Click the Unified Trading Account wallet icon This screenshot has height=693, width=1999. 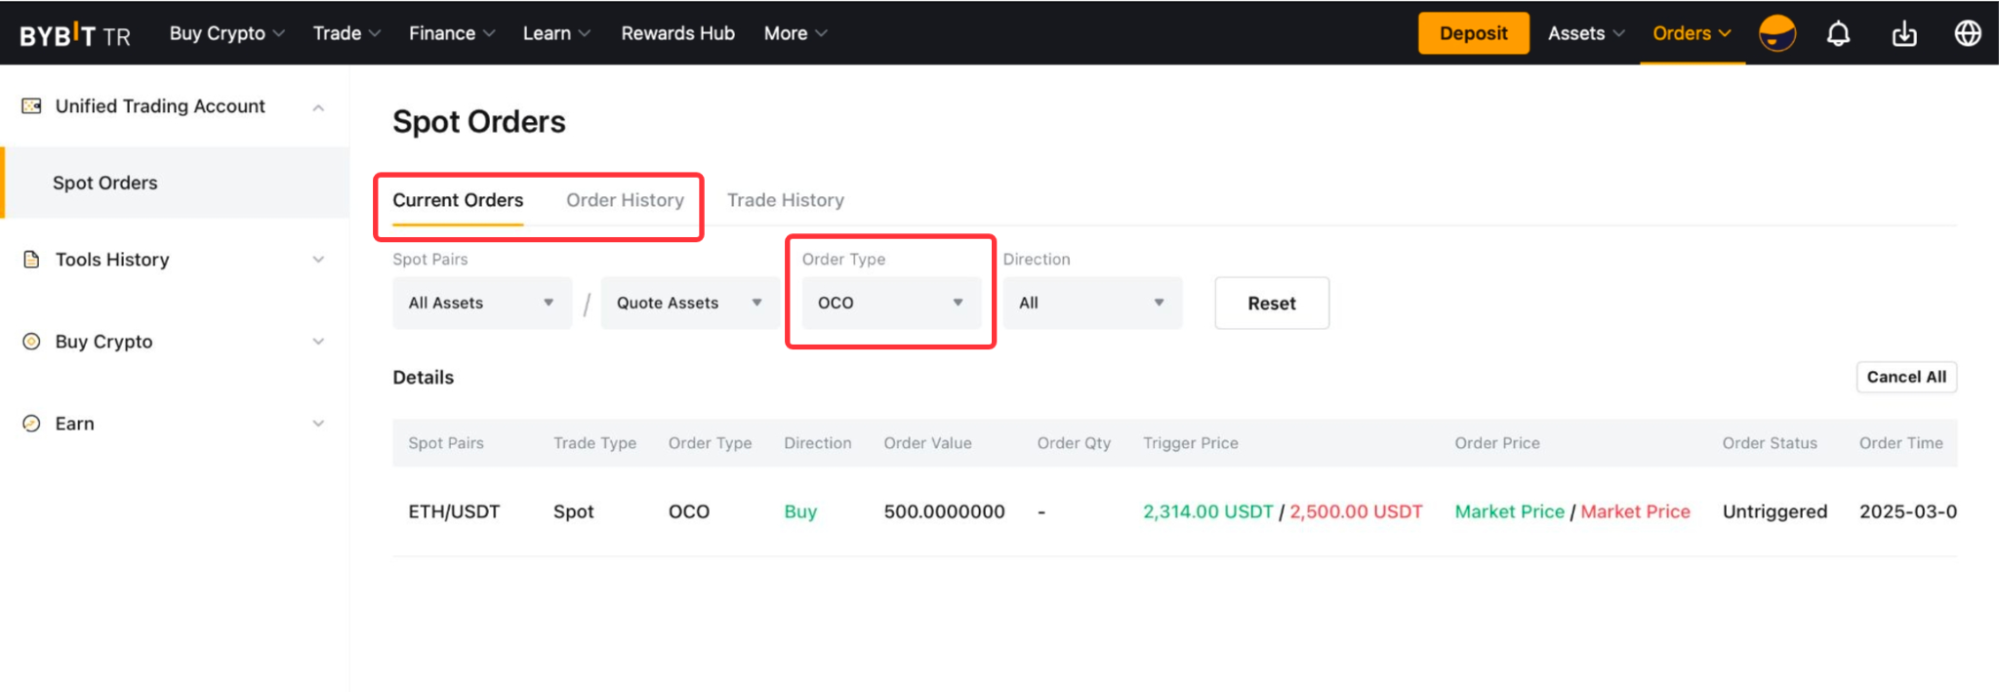click(x=32, y=106)
